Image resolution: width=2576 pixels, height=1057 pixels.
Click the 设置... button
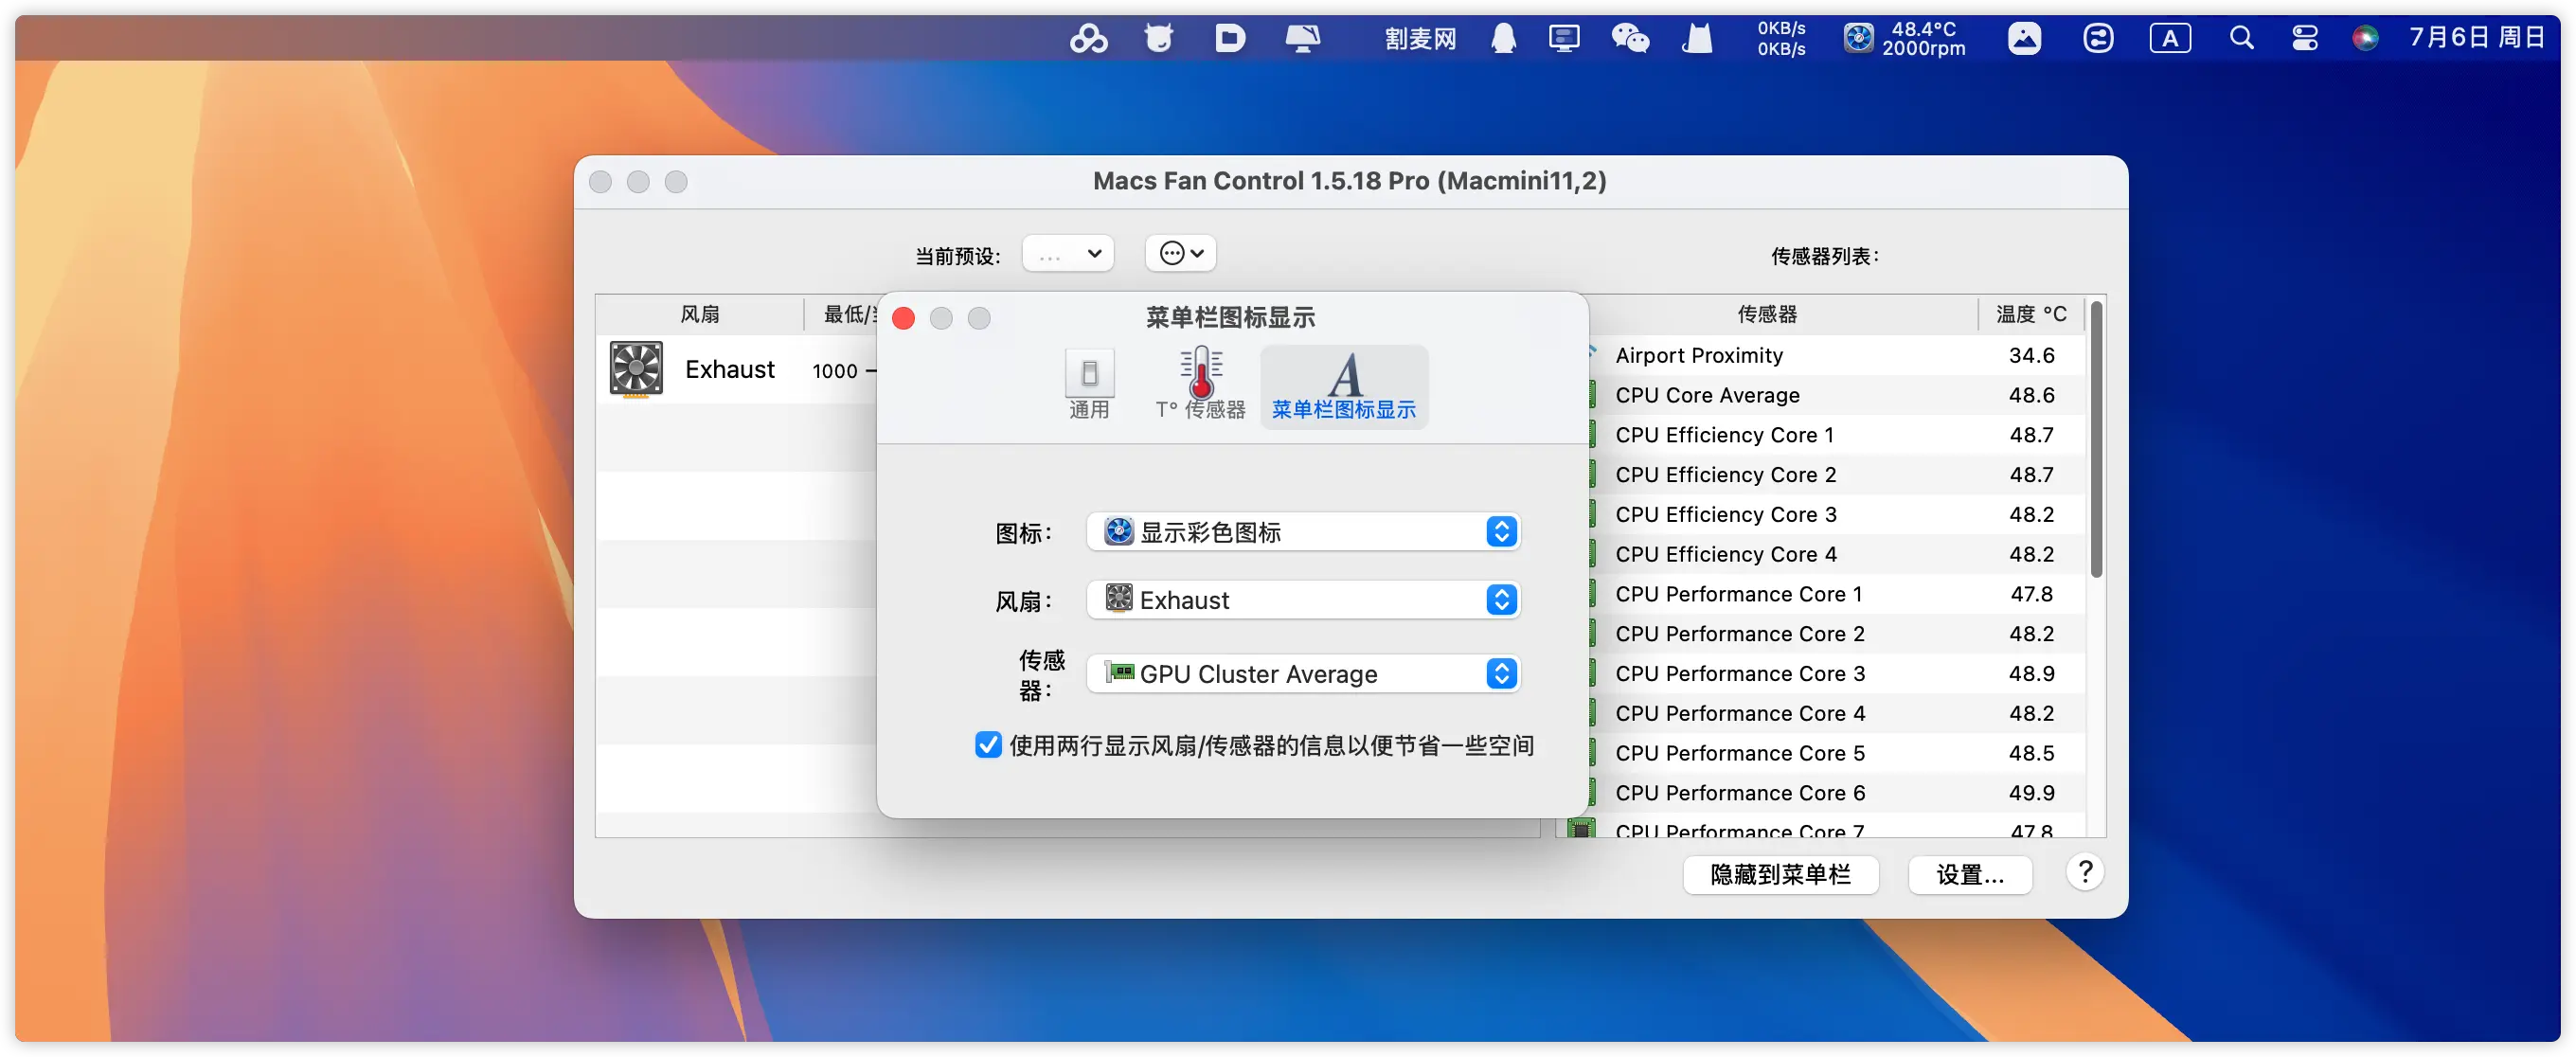pos(1969,875)
